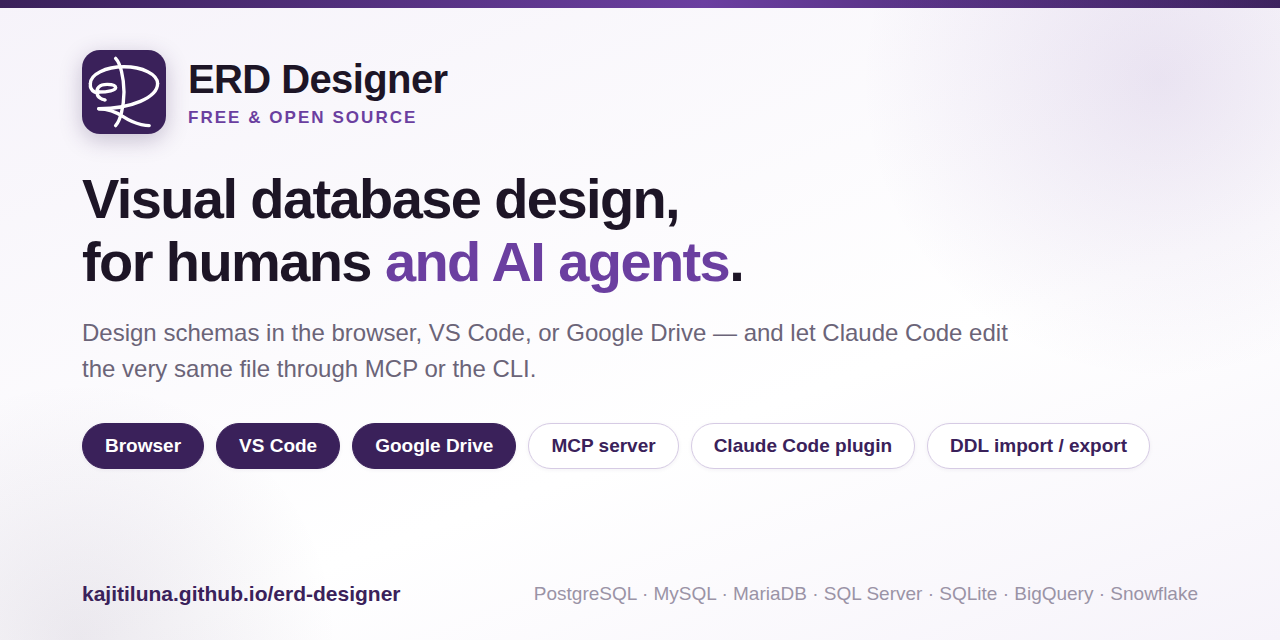Select the DDL import / export pill
Screen dimensions: 1280x640
pos(1038,446)
